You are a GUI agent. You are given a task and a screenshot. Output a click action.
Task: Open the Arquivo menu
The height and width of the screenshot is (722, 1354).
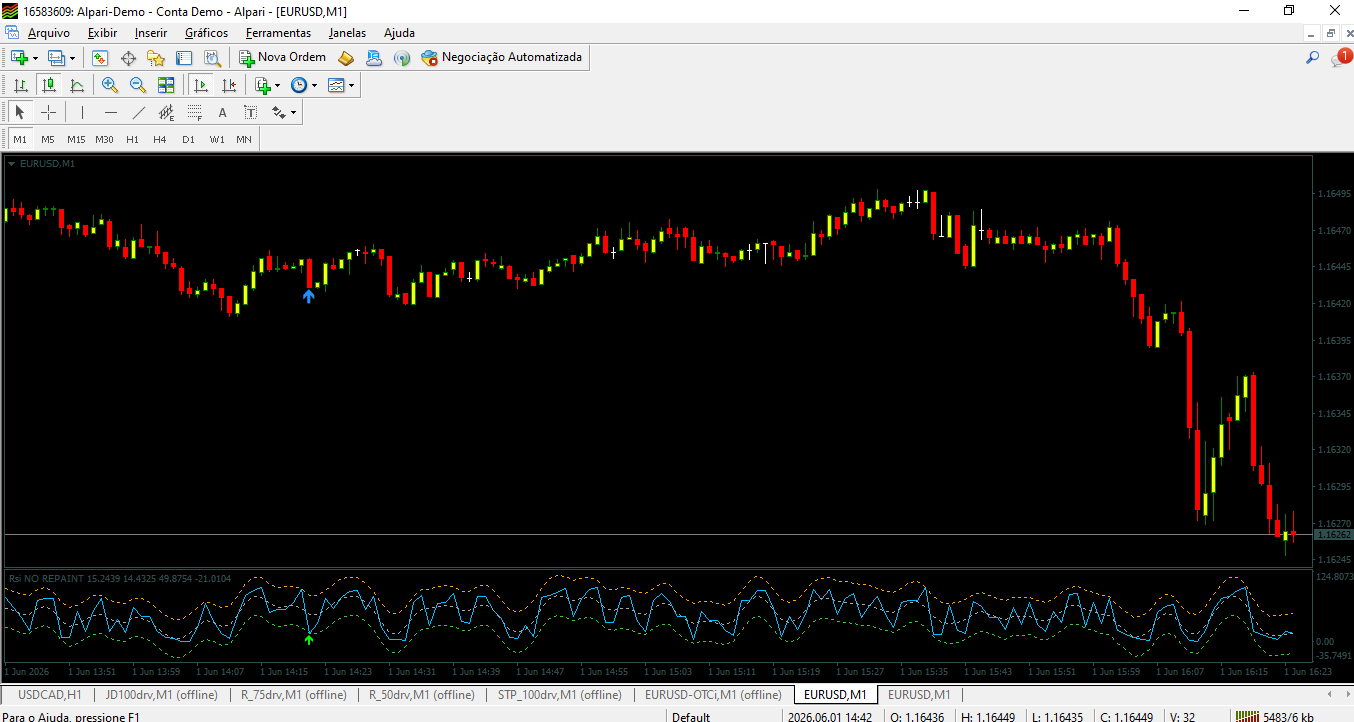point(48,32)
